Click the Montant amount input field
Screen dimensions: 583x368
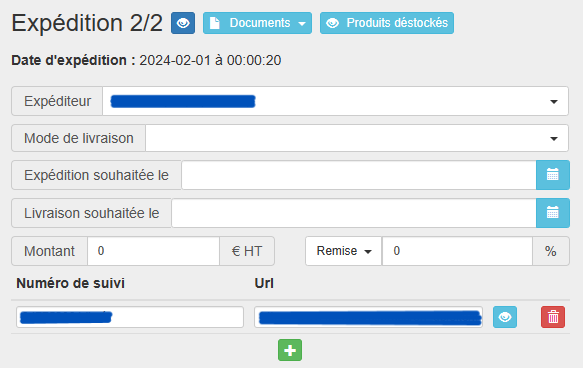pos(153,251)
